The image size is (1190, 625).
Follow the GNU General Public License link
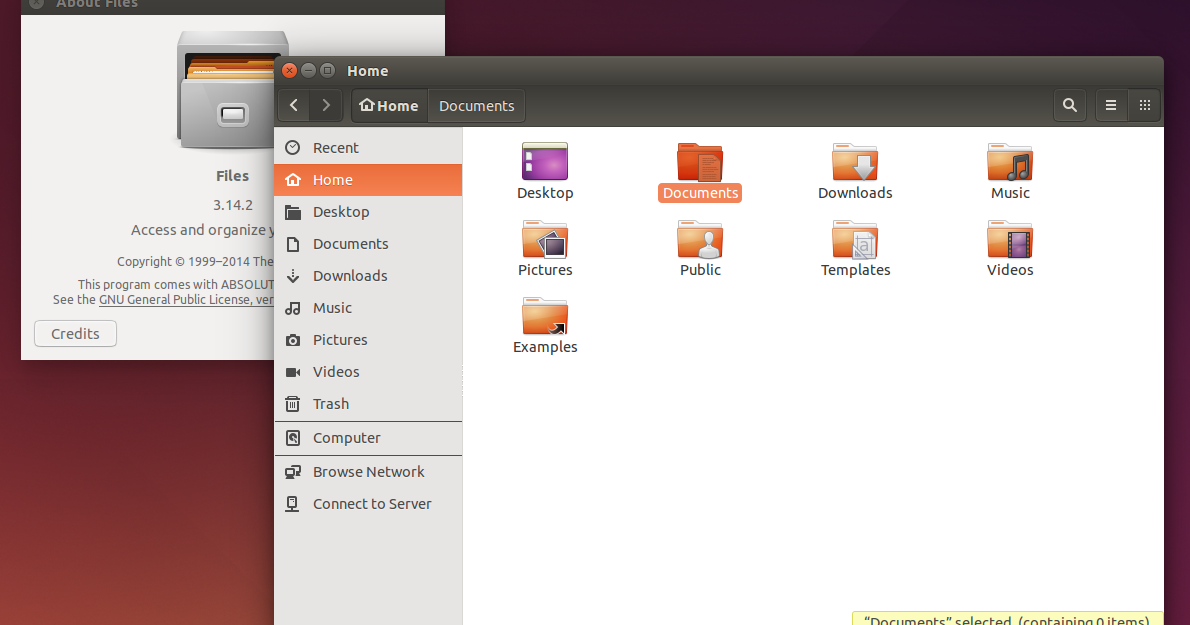click(186, 299)
